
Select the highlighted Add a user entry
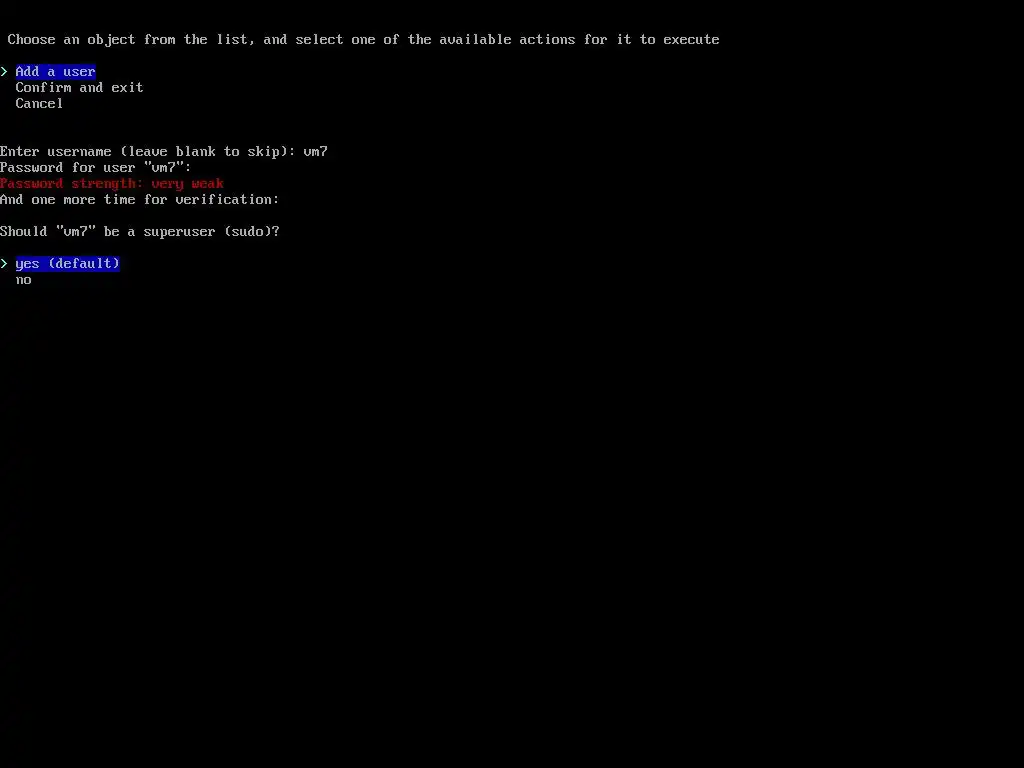(56, 71)
